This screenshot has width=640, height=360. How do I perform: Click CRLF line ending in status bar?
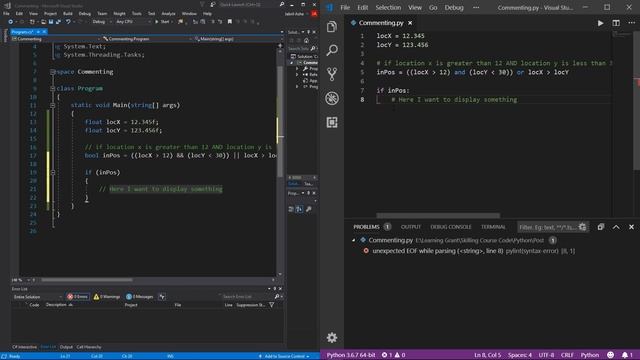[567, 355]
